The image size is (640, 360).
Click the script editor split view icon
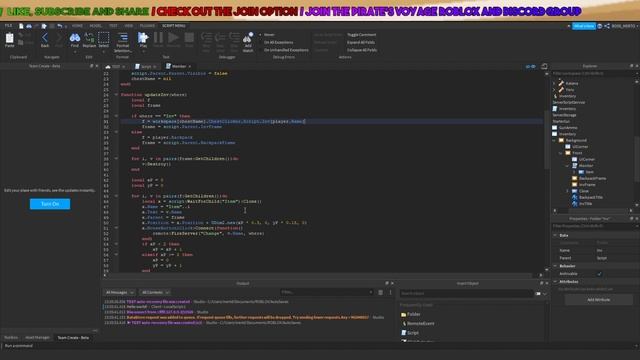point(544,66)
